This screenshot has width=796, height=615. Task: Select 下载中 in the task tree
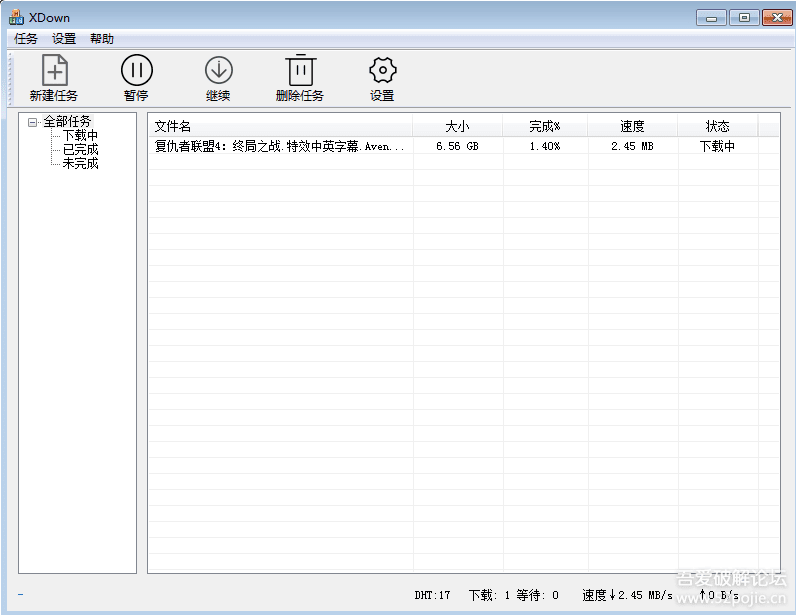tap(80, 136)
